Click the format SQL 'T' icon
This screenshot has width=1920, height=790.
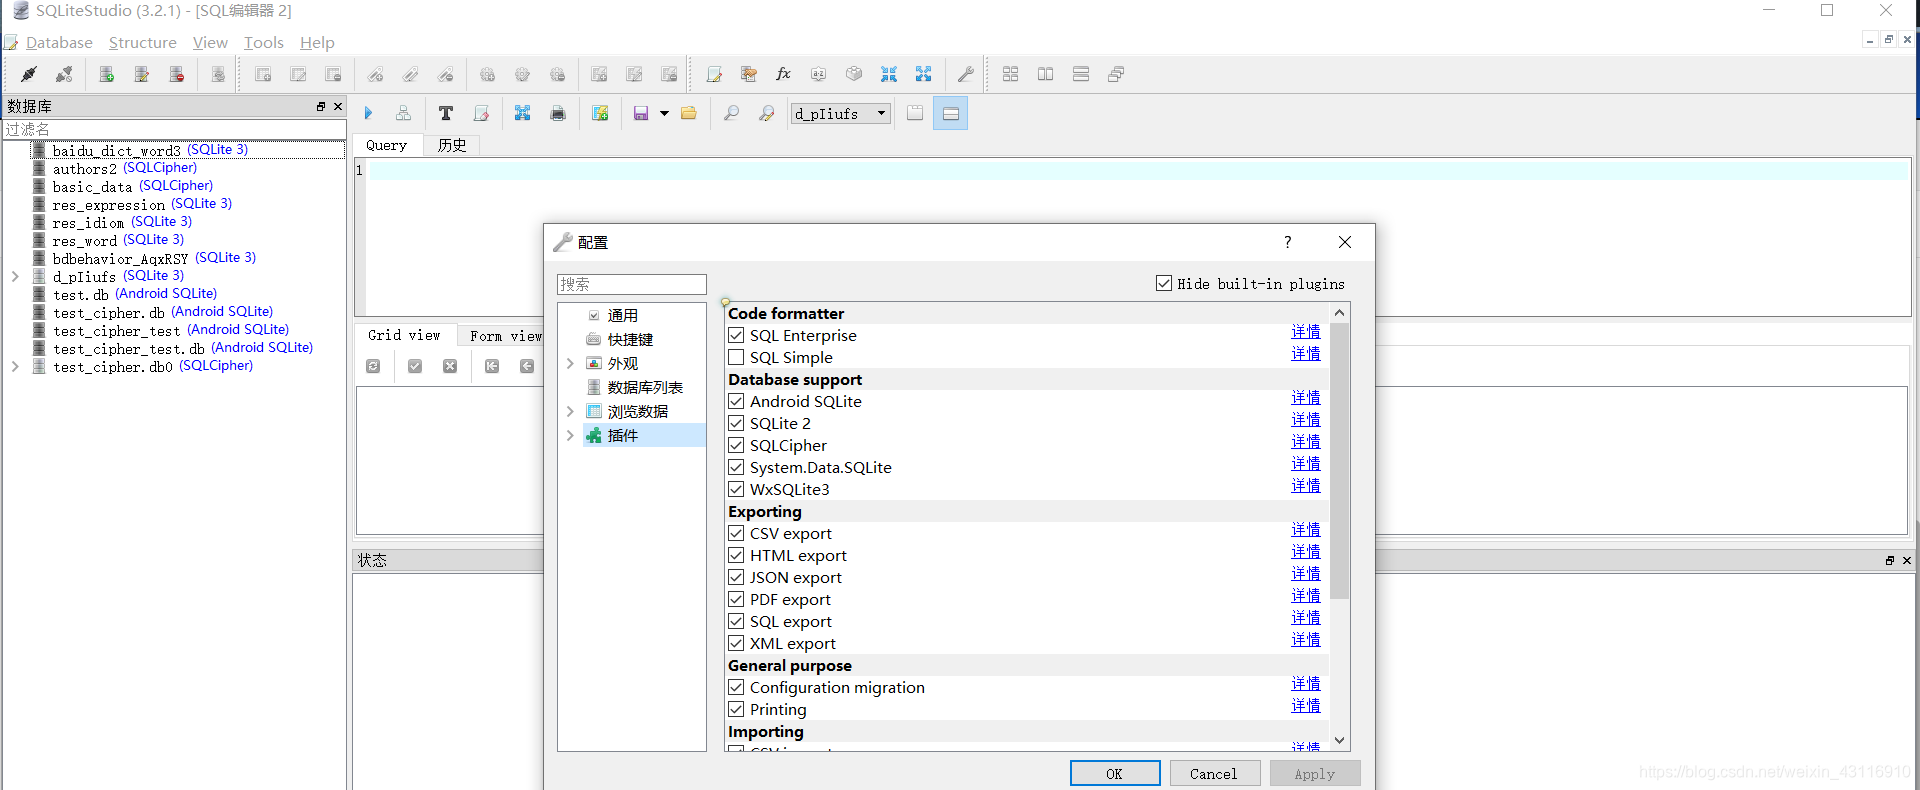pyautogui.click(x=446, y=113)
